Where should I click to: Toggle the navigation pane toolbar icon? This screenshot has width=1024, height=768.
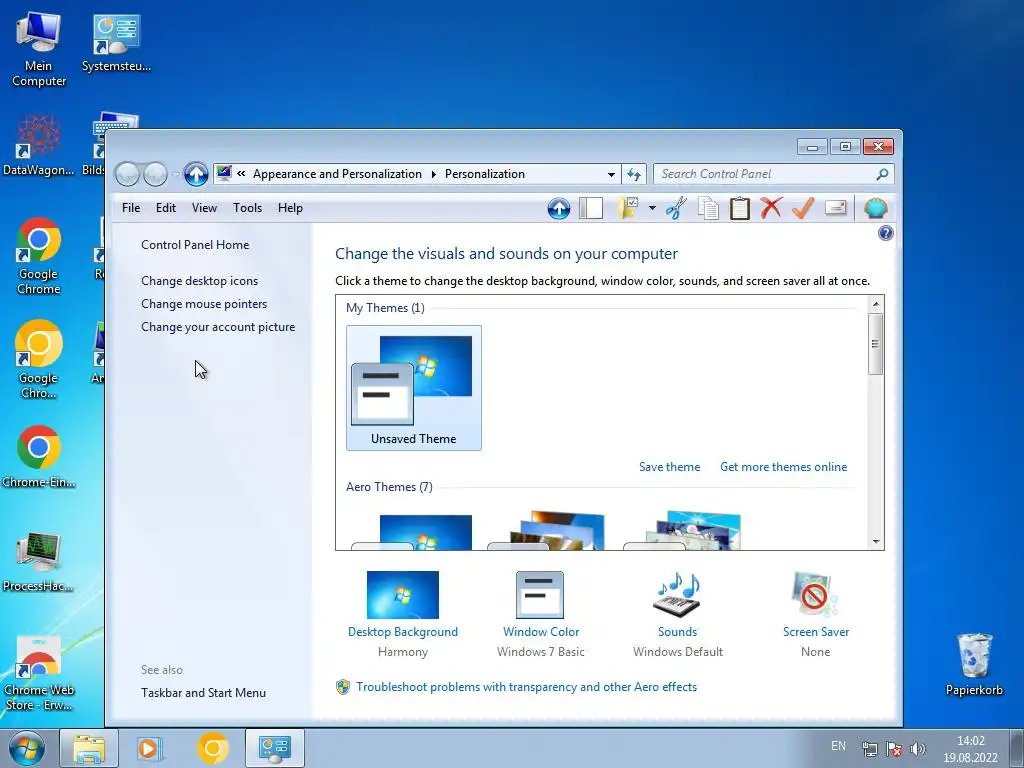(590, 208)
